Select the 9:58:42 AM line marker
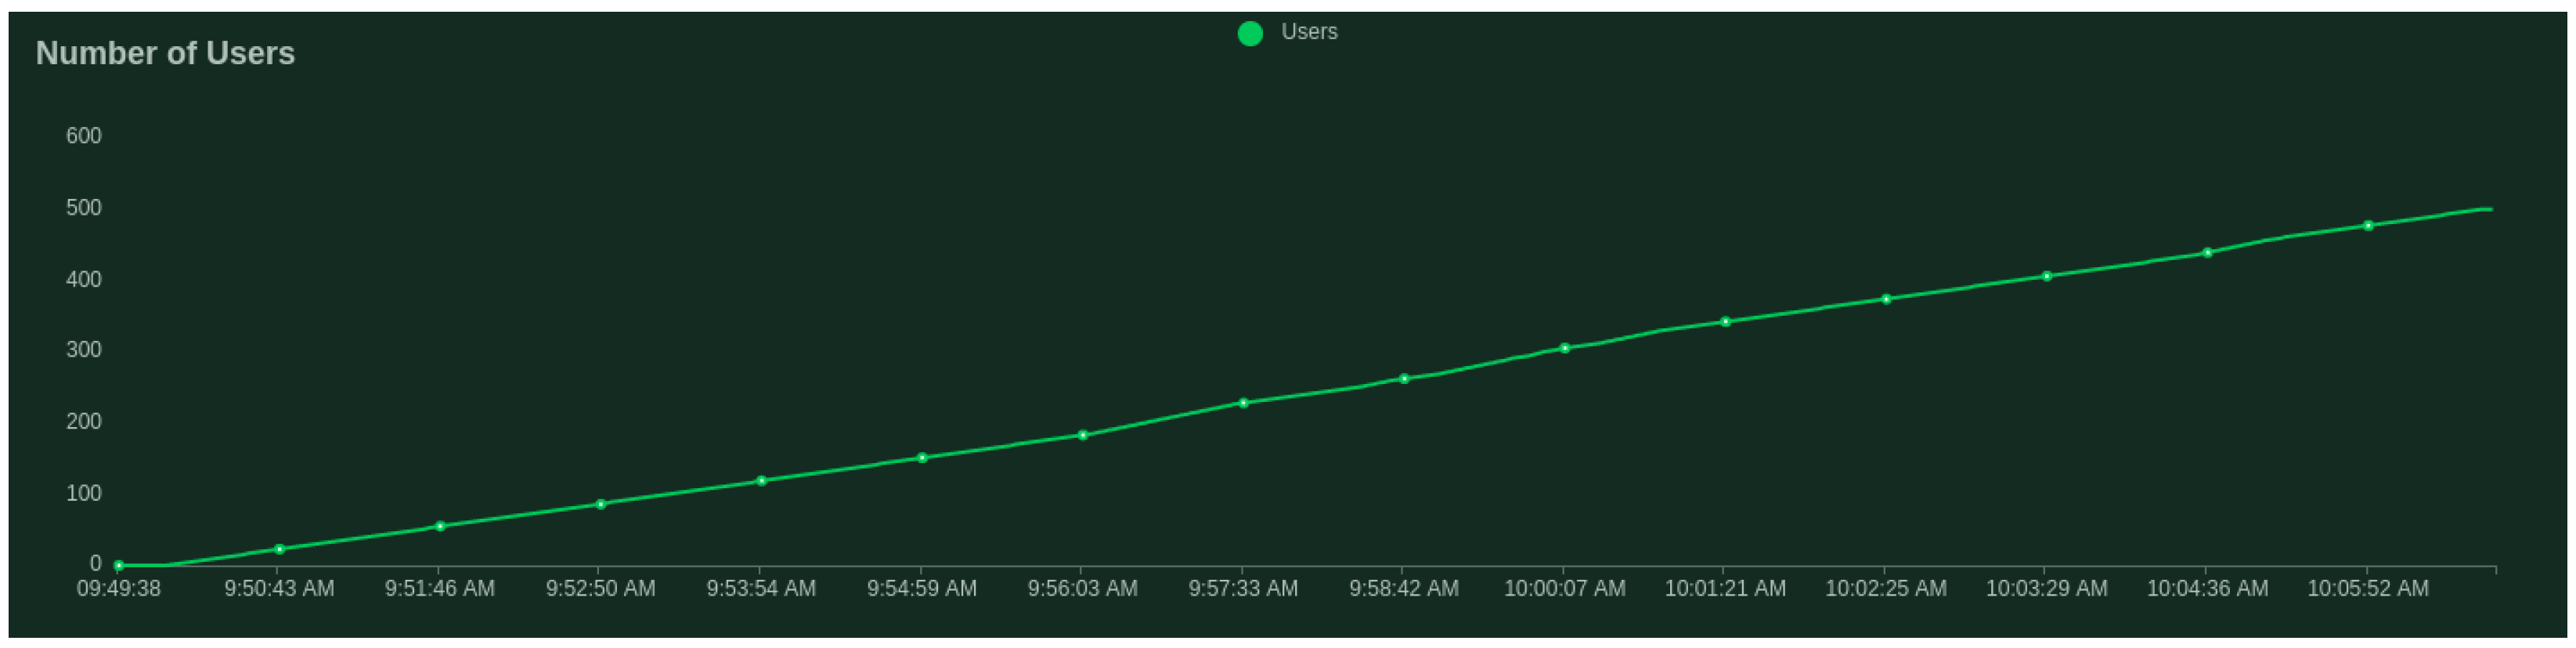This screenshot has width=2576, height=648. [x=1404, y=379]
